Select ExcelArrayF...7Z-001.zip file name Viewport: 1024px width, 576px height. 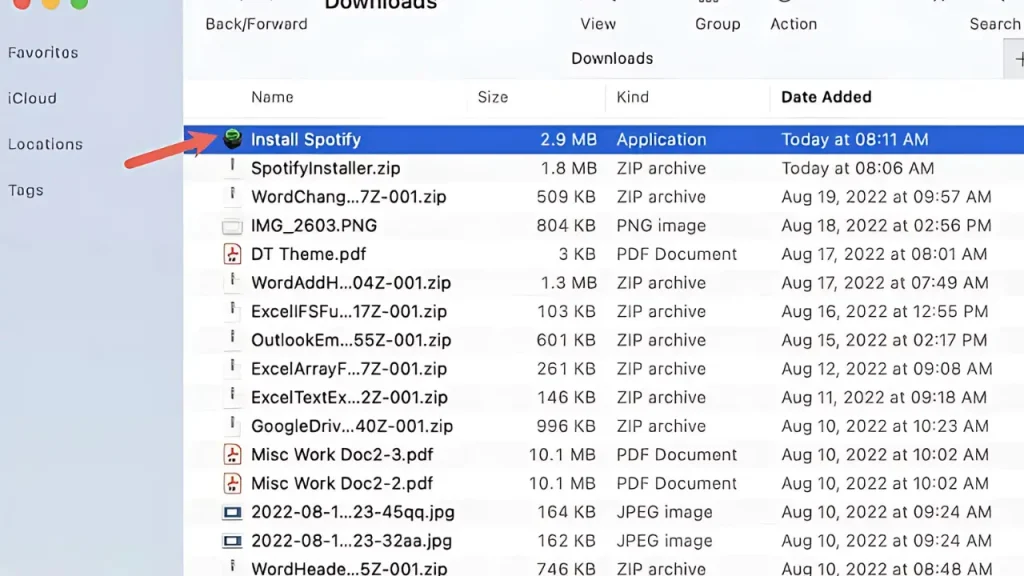pyautogui.click(x=349, y=369)
